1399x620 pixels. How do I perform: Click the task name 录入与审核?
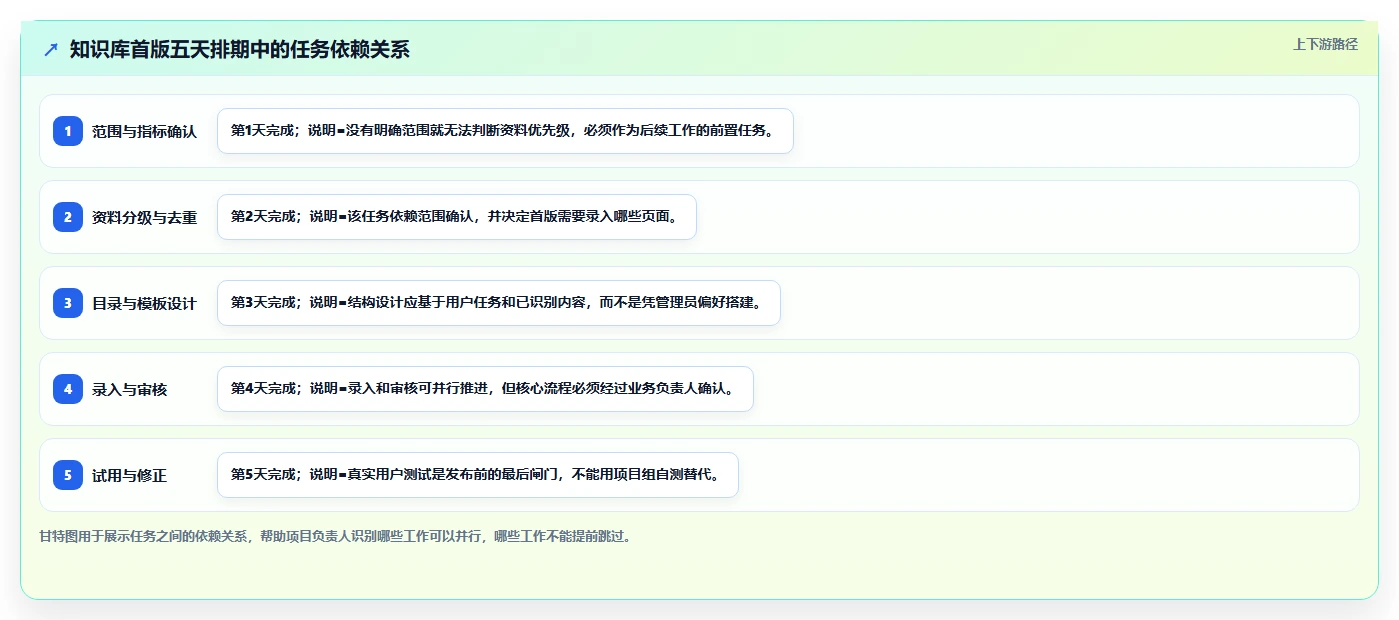[x=129, y=389]
